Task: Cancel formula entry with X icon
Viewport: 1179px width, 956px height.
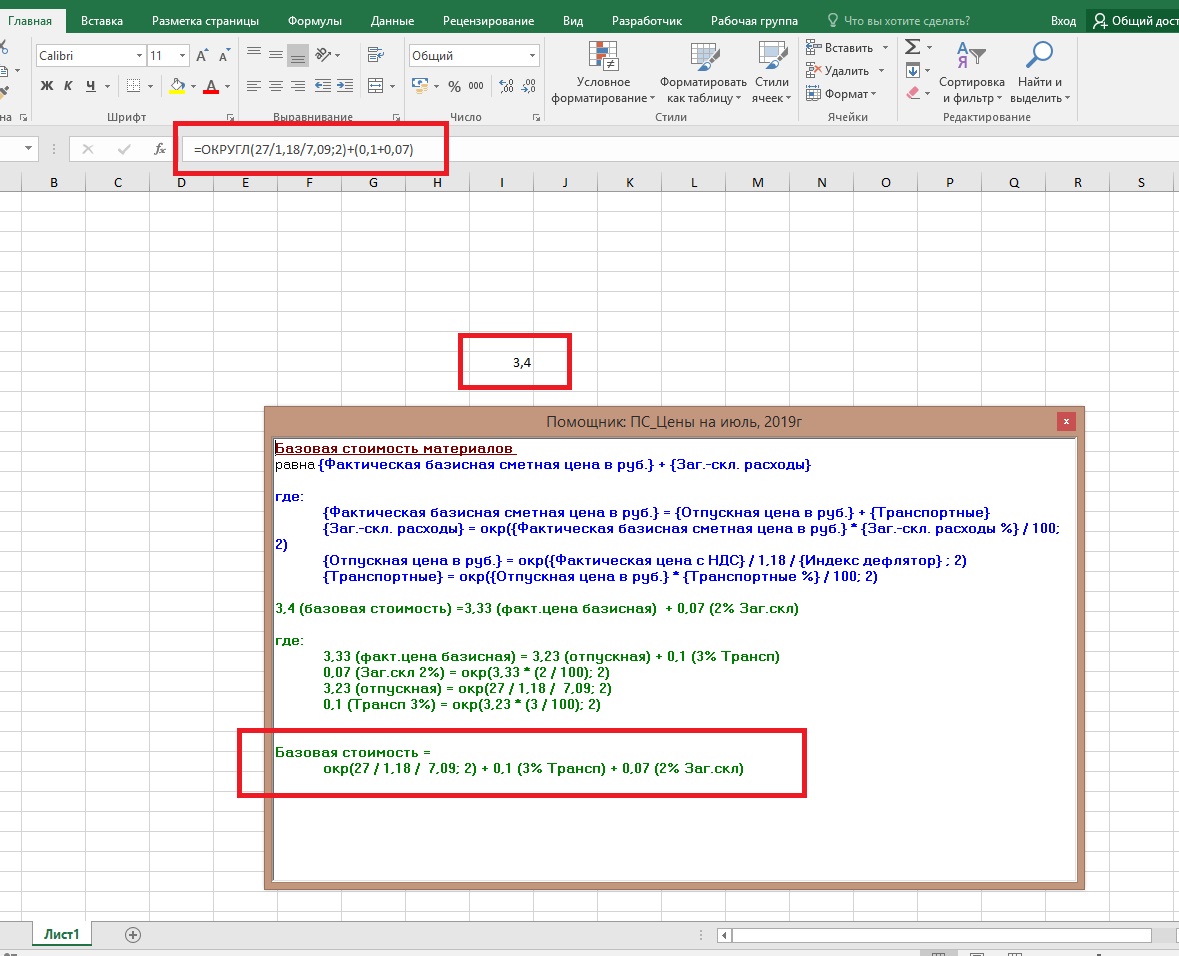Action: click(x=88, y=149)
